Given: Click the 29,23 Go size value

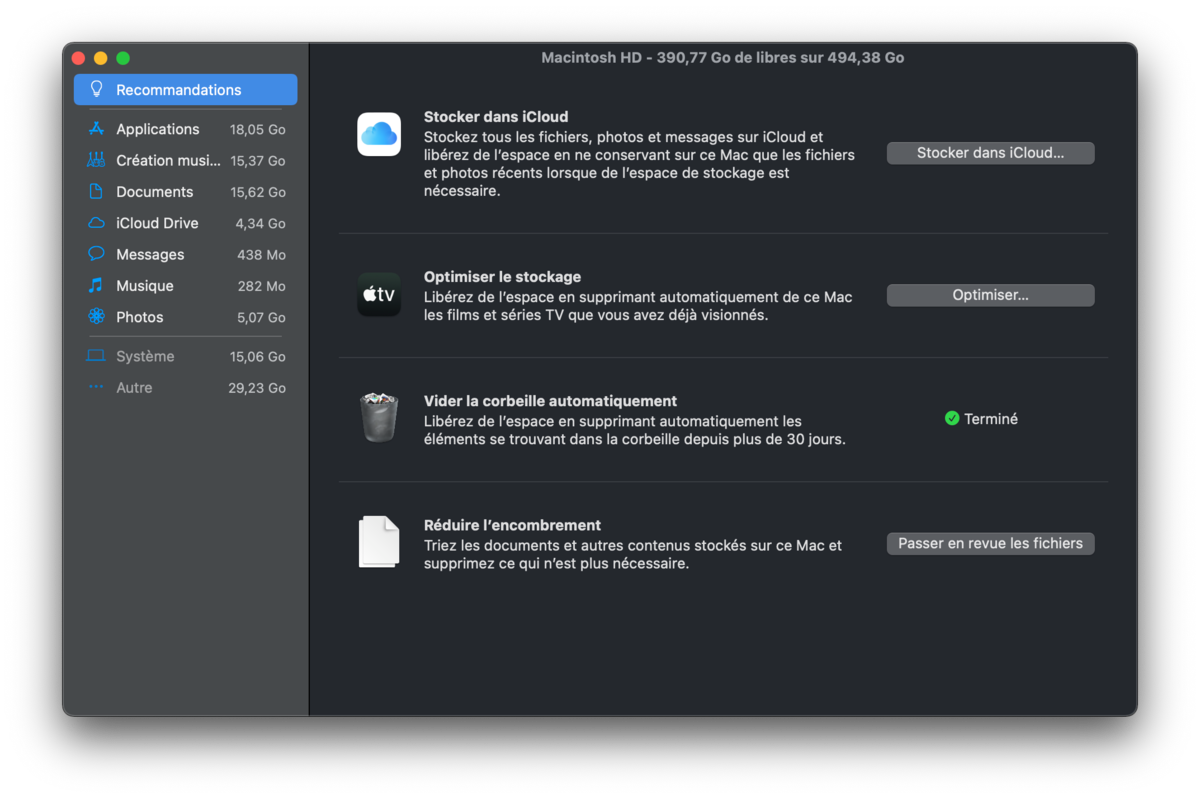Looking at the screenshot, I should point(257,387).
